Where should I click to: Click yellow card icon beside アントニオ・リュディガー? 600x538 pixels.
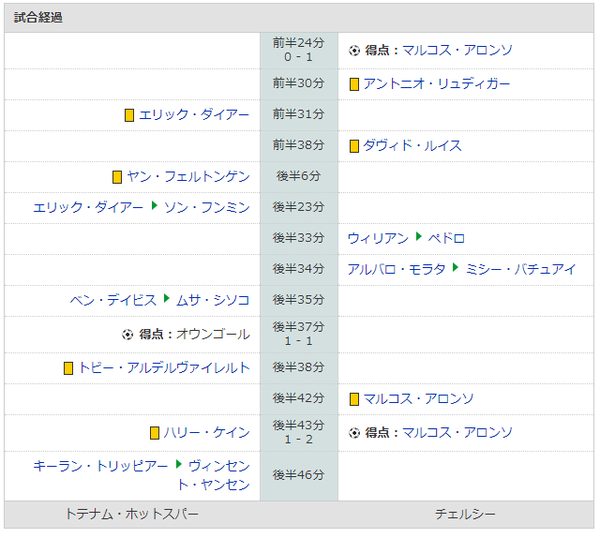pyautogui.click(x=354, y=84)
